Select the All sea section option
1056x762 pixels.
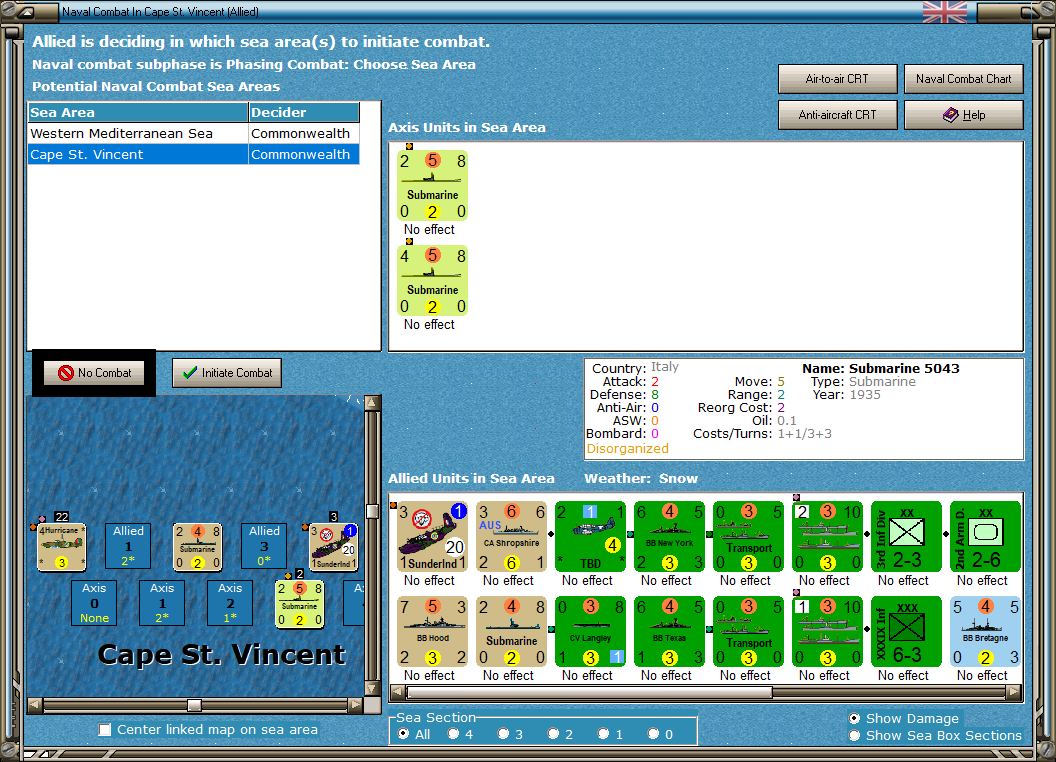(x=403, y=734)
